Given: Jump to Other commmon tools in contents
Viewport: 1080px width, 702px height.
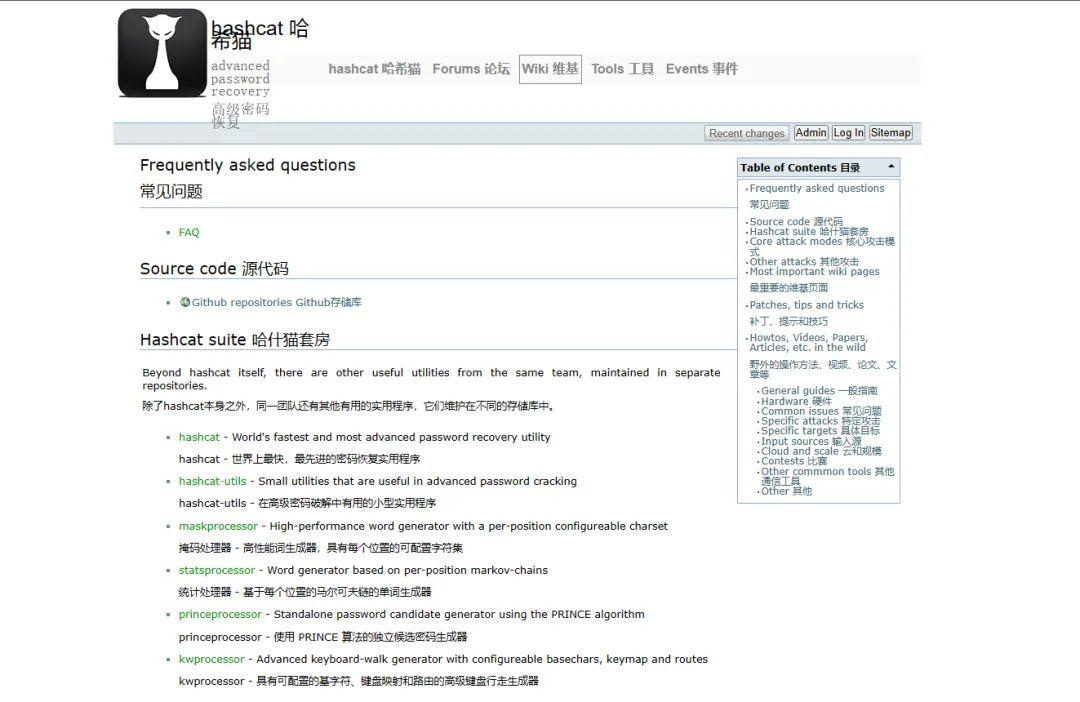Looking at the screenshot, I should [827, 476].
